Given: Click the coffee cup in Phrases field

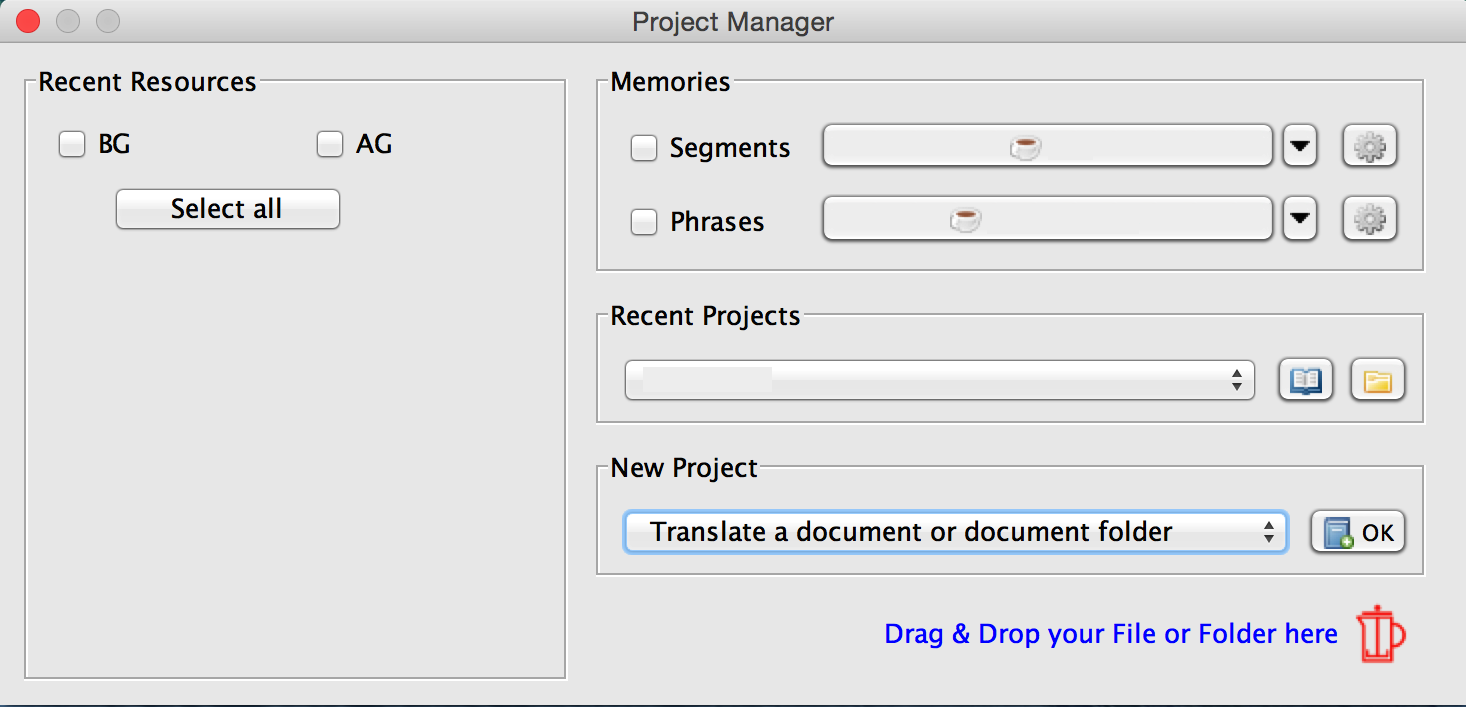Looking at the screenshot, I should 965,220.
